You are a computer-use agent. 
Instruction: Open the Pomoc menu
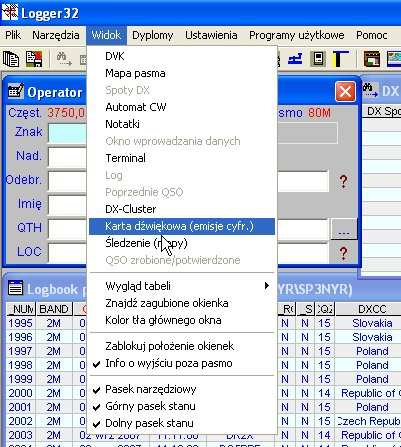[371, 35]
